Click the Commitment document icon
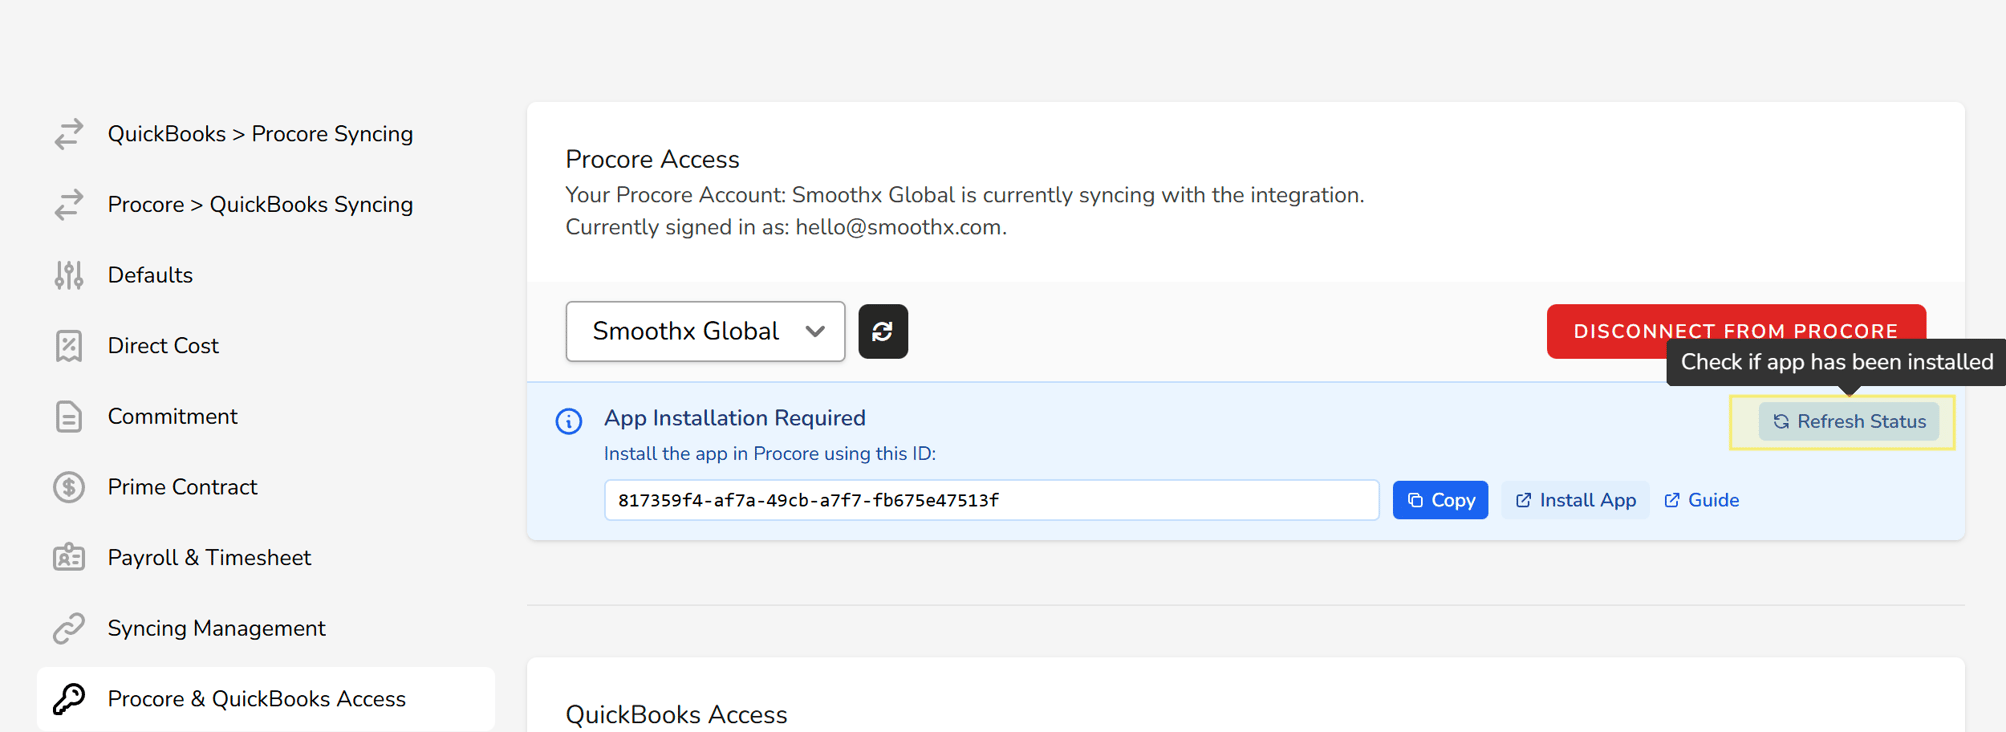The height and width of the screenshot is (732, 2006). 69,417
